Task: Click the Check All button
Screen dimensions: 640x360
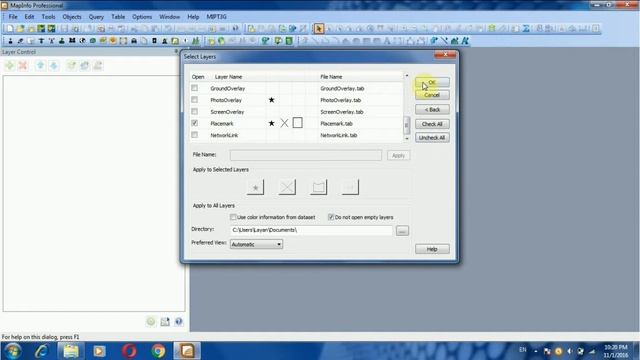Action: pos(432,124)
